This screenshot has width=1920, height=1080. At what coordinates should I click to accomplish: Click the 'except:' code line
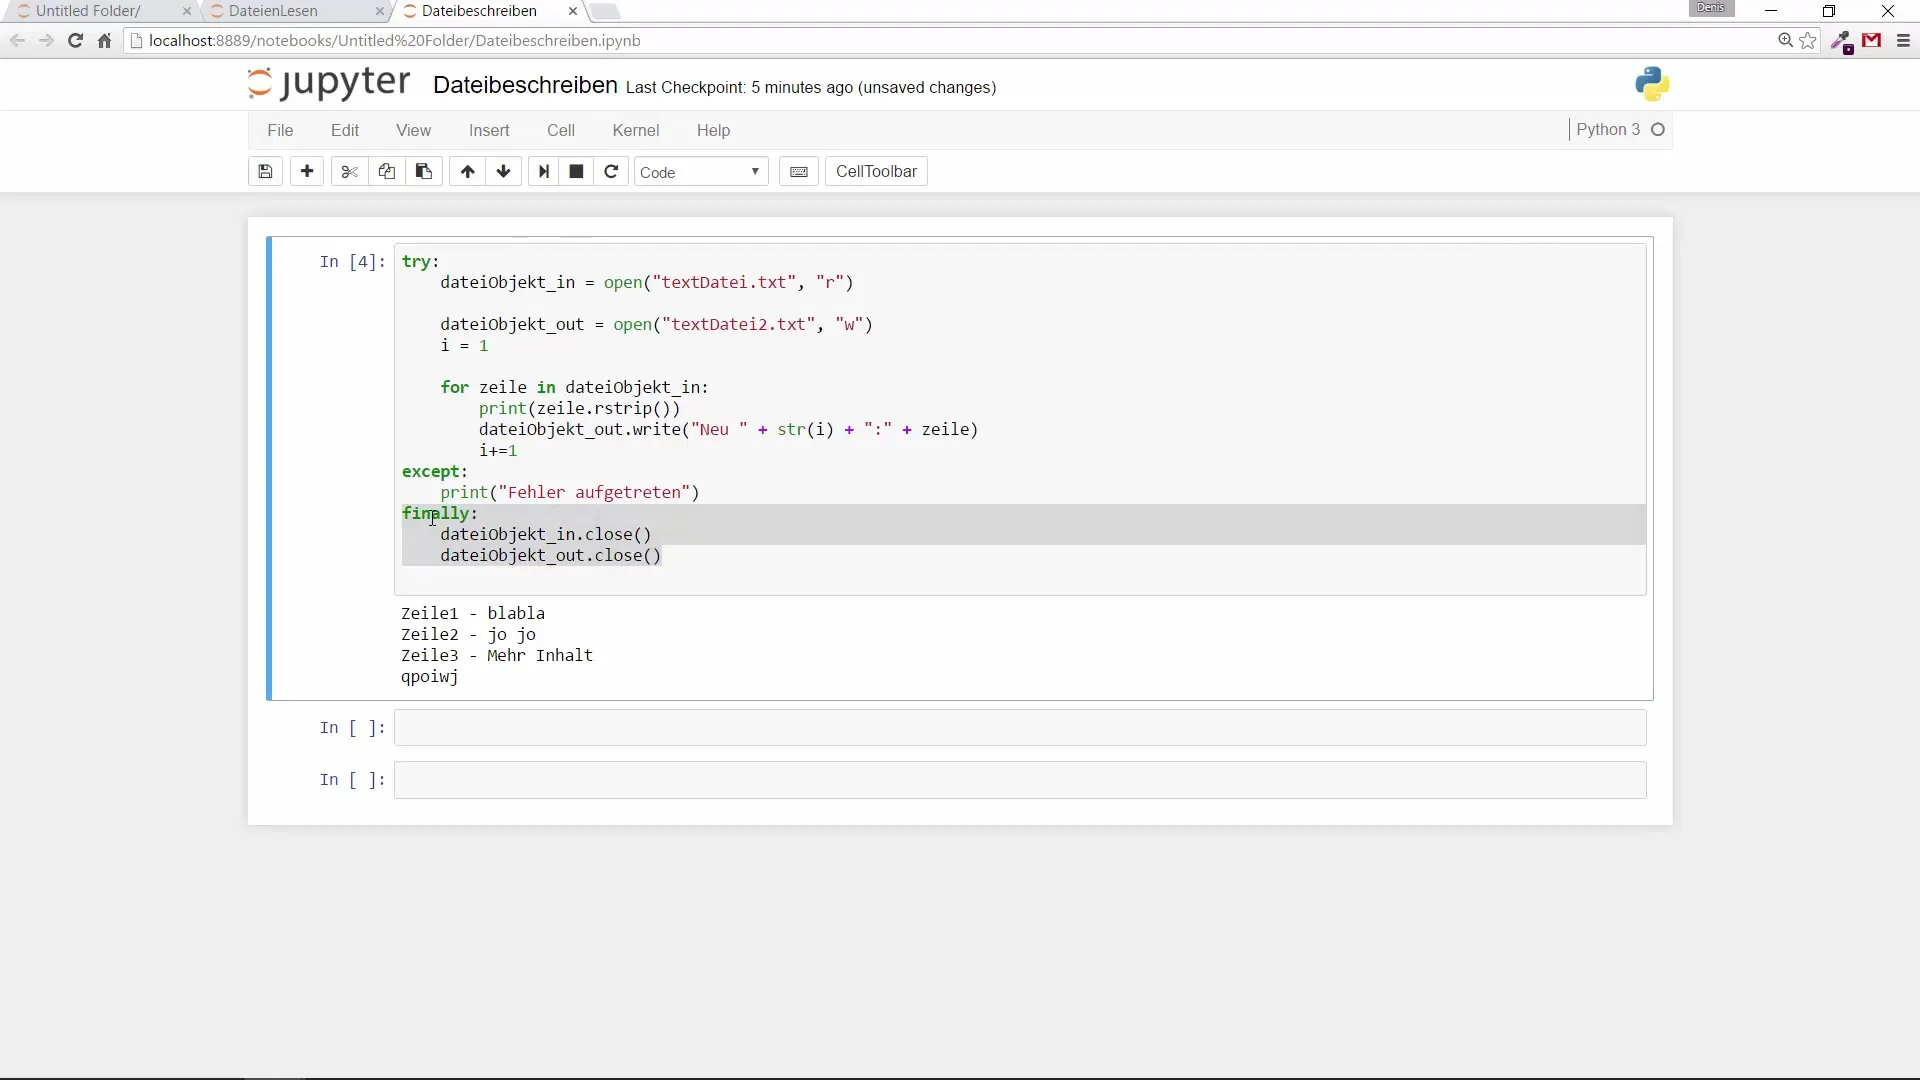[x=435, y=472]
